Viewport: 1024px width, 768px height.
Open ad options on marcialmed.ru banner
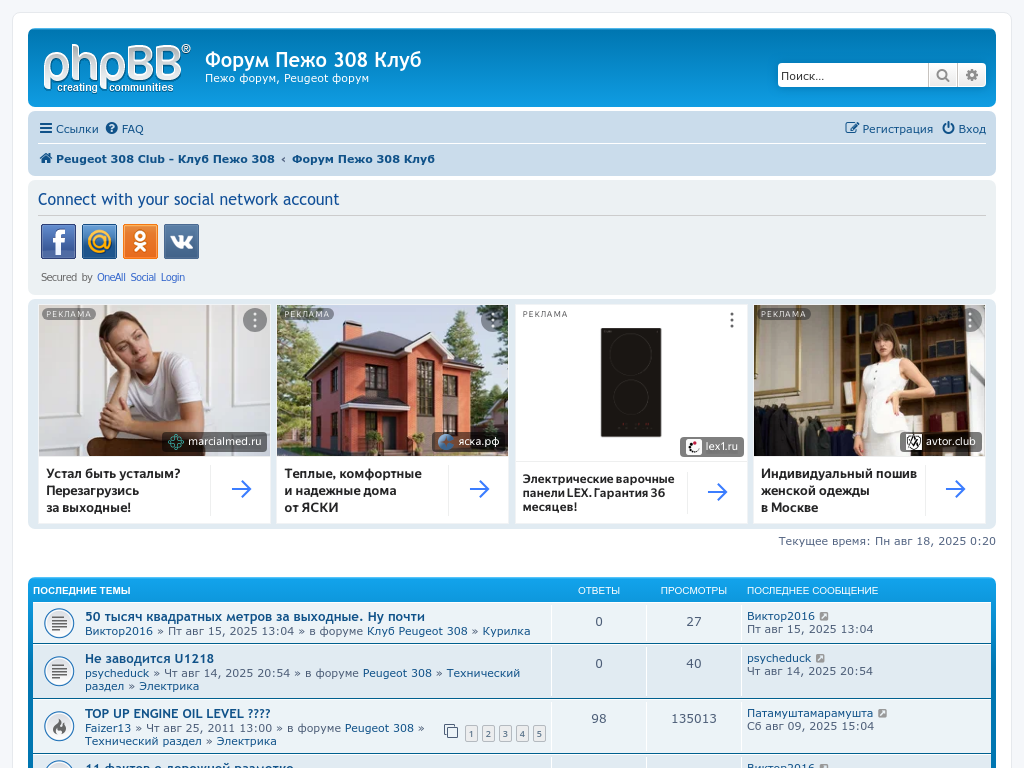tap(255, 320)
